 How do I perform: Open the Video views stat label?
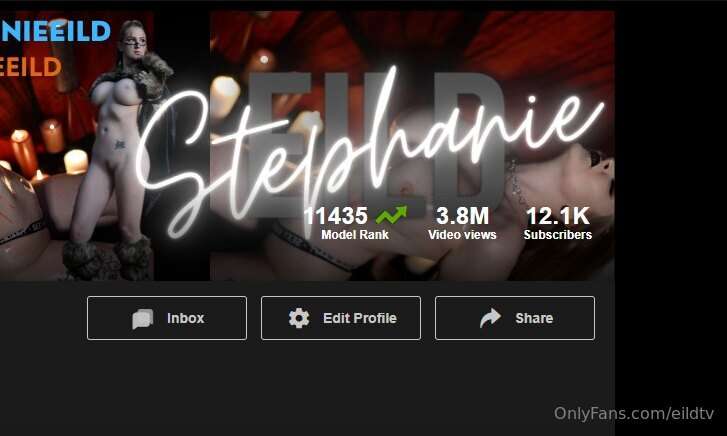click(x=462, y=235)
